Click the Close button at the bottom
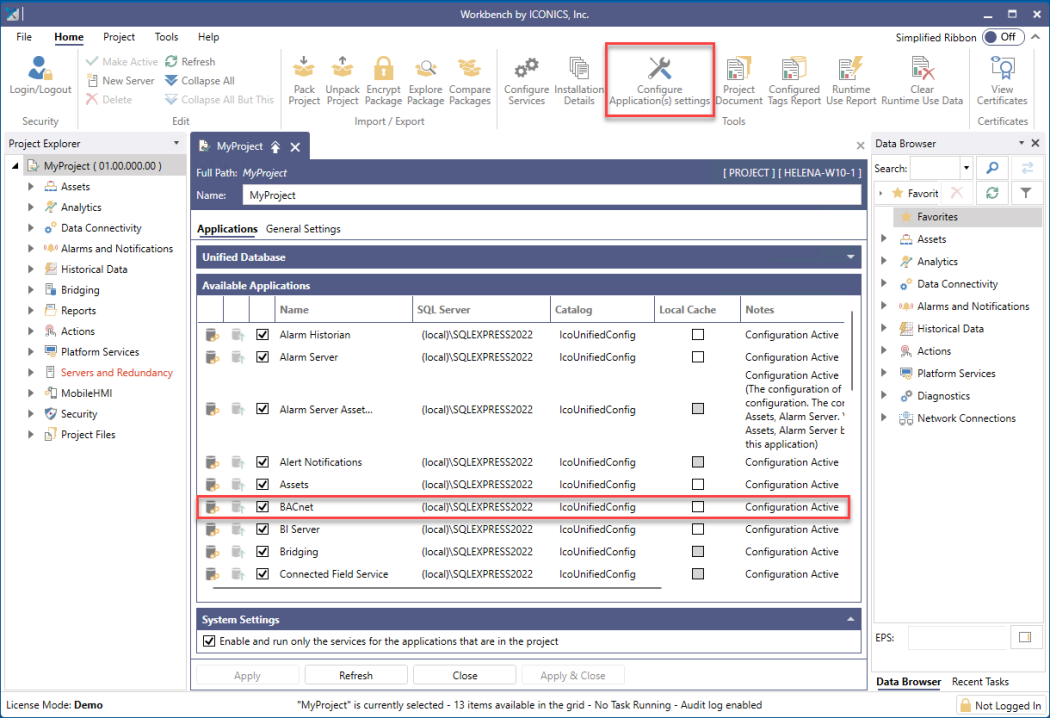1050x718 pixels. (x=464, y=676)
